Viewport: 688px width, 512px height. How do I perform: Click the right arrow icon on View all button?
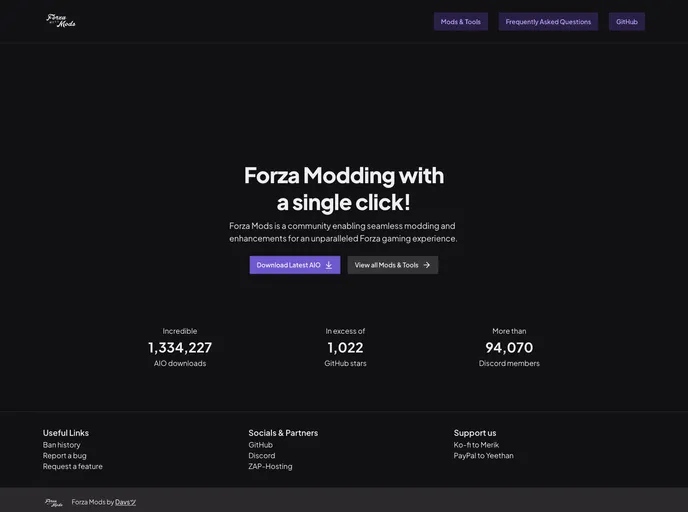pos(426,265)
